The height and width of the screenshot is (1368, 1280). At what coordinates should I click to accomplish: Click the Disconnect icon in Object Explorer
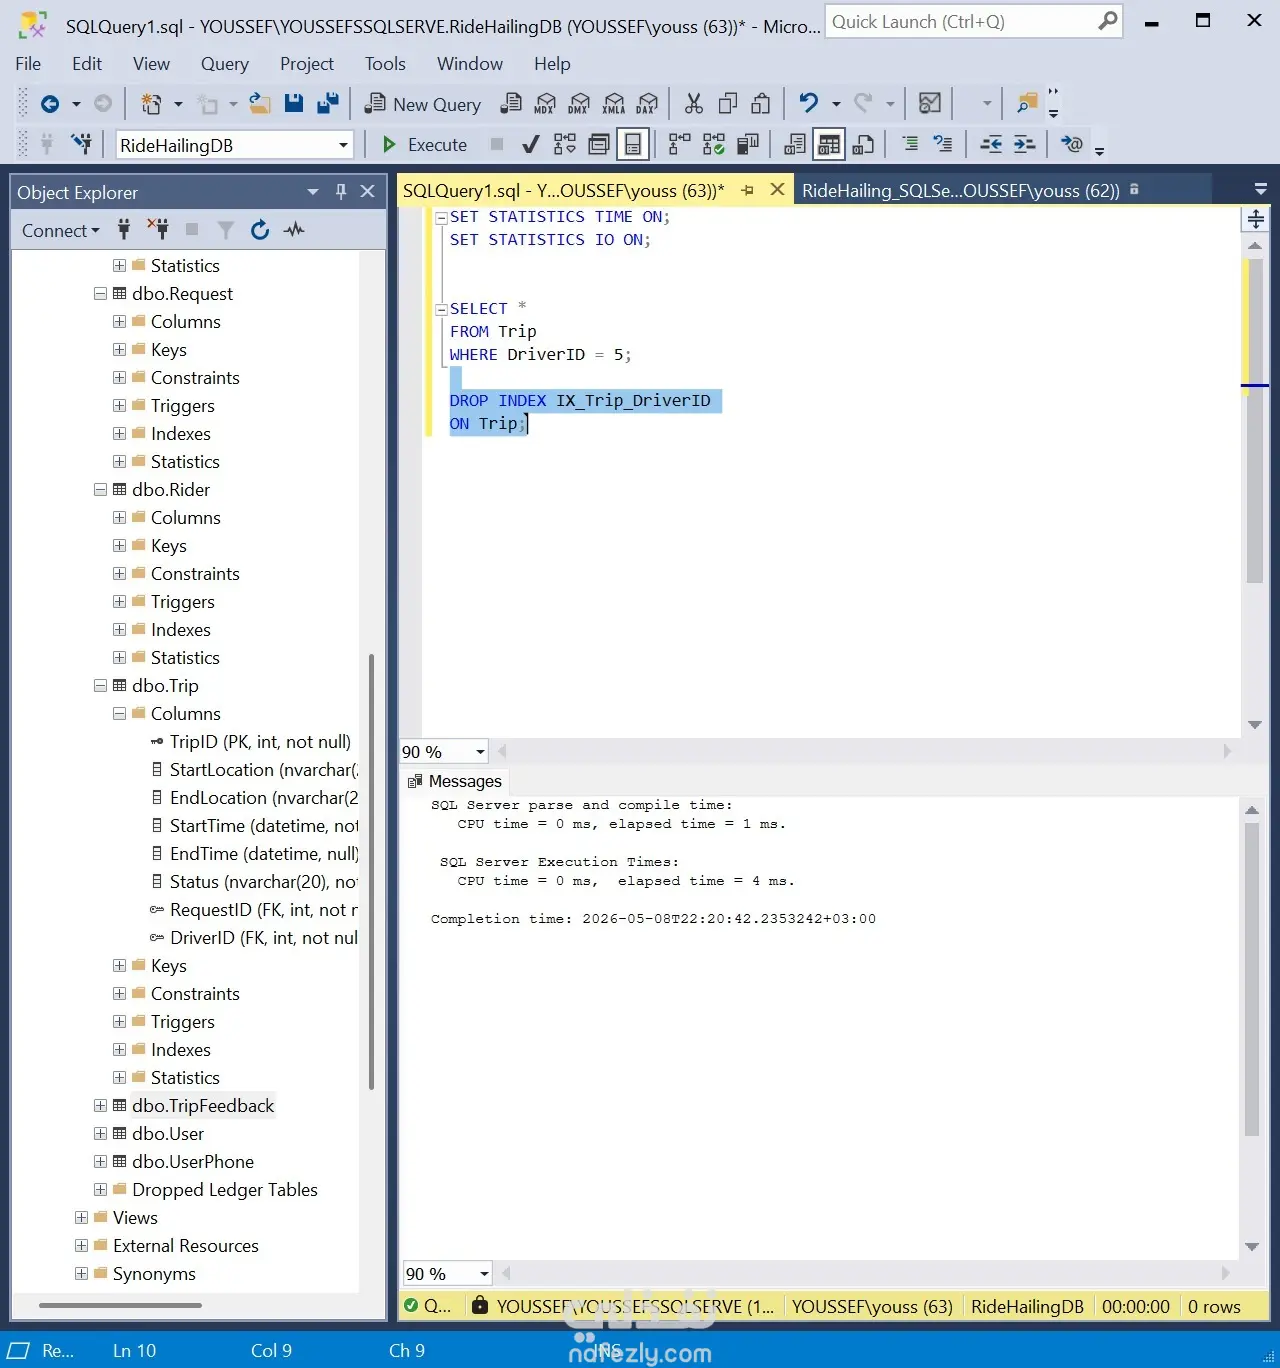pos(157,229)
